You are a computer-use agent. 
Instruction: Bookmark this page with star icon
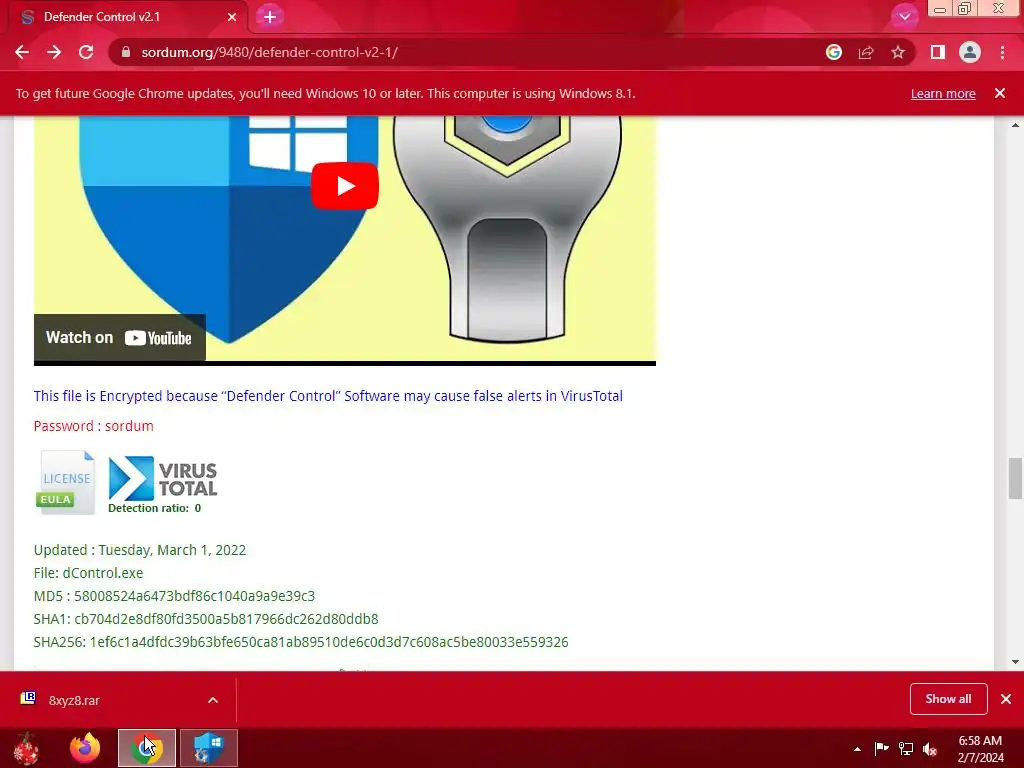pyautogui.click(x=898, y=52)
